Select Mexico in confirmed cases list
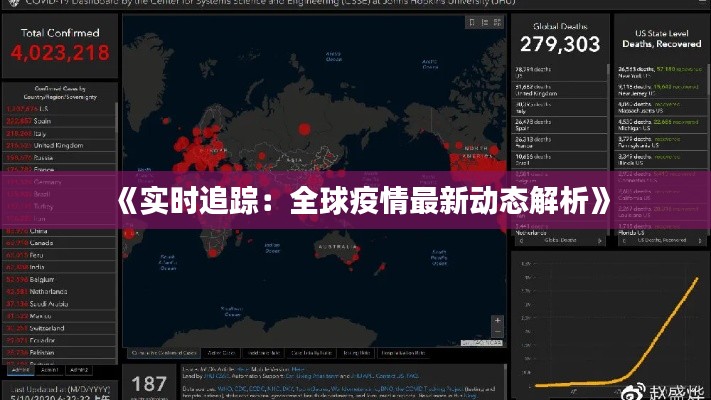 pos(59,316)
